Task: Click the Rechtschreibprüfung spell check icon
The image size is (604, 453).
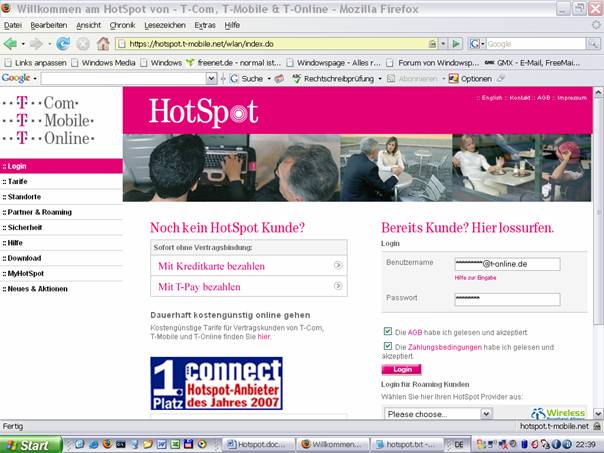Action: click(296, 79)
